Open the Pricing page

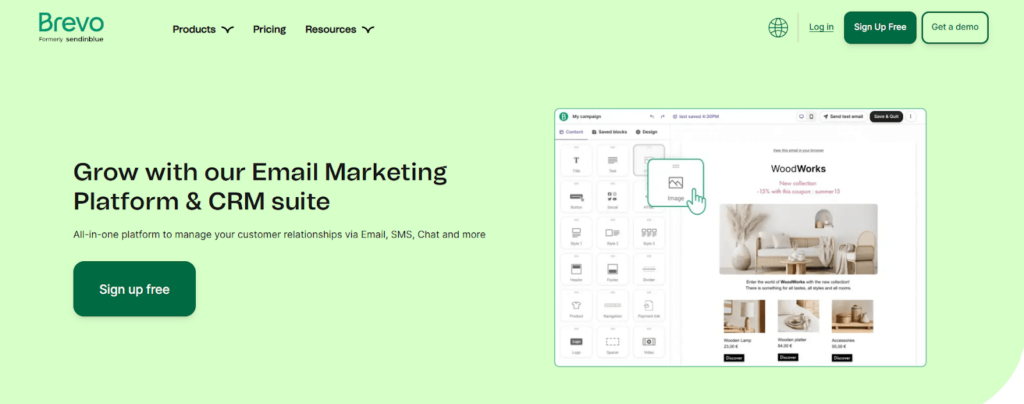coord(270,29)
